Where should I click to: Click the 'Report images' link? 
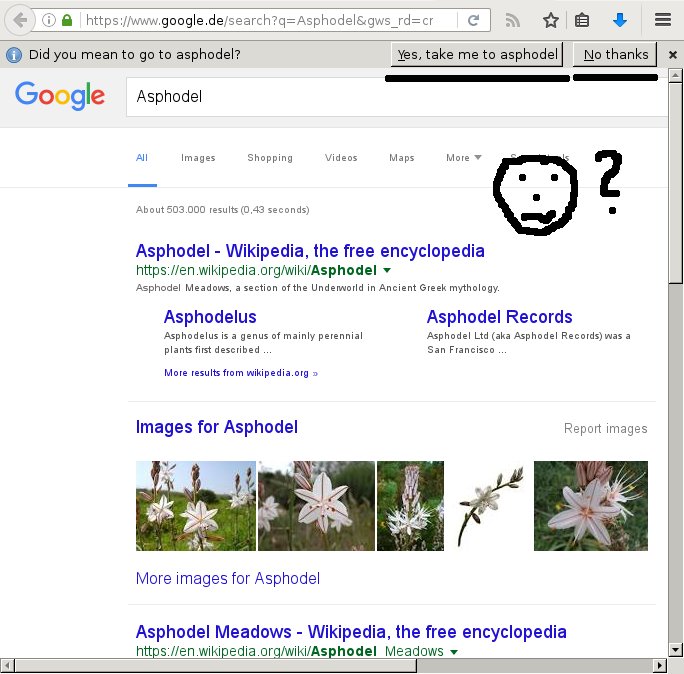coord(605,428)
